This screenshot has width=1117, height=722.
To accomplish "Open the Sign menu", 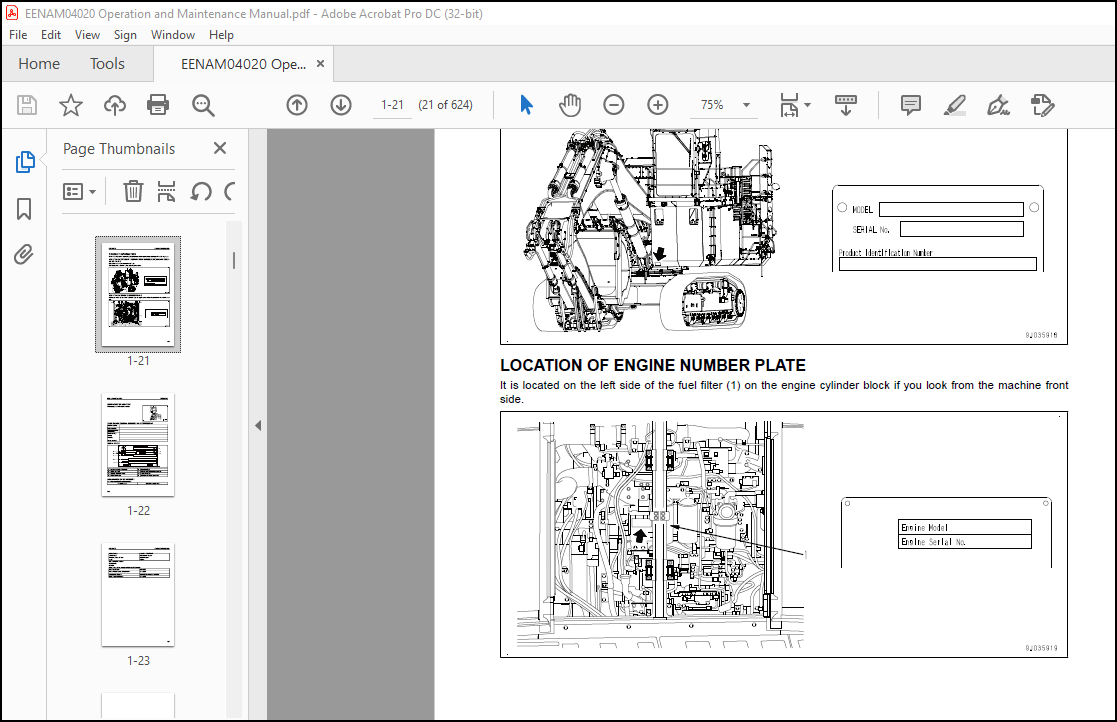I will click(125, 35).
